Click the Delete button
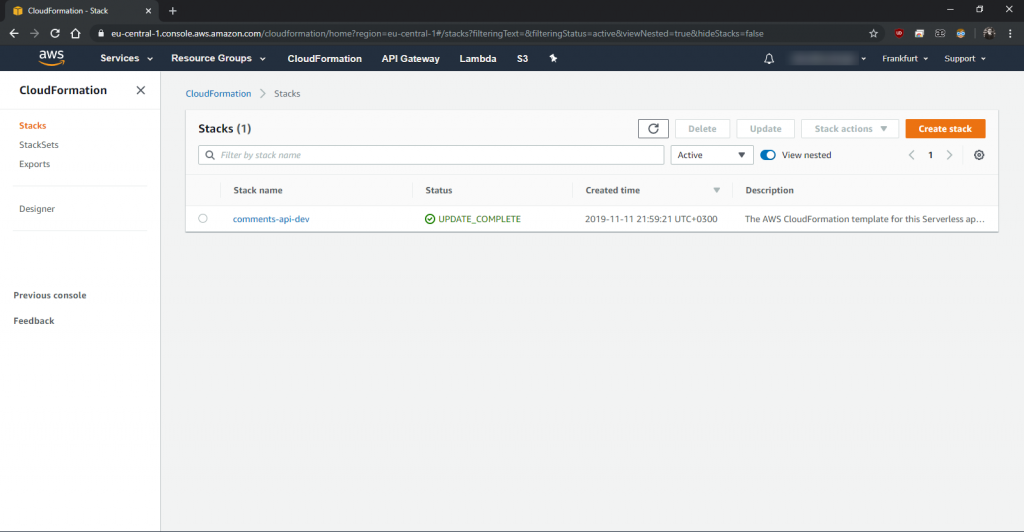1024x532 pixels. point(702,129)
